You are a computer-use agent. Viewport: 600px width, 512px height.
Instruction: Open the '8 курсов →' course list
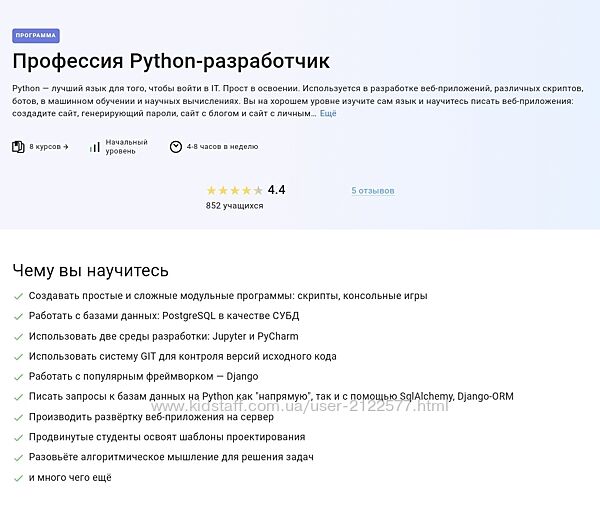point(49,147)
